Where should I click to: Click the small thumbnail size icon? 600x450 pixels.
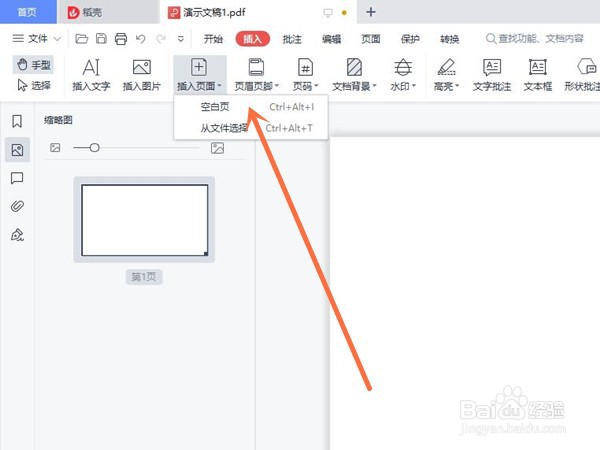[55, 148]
